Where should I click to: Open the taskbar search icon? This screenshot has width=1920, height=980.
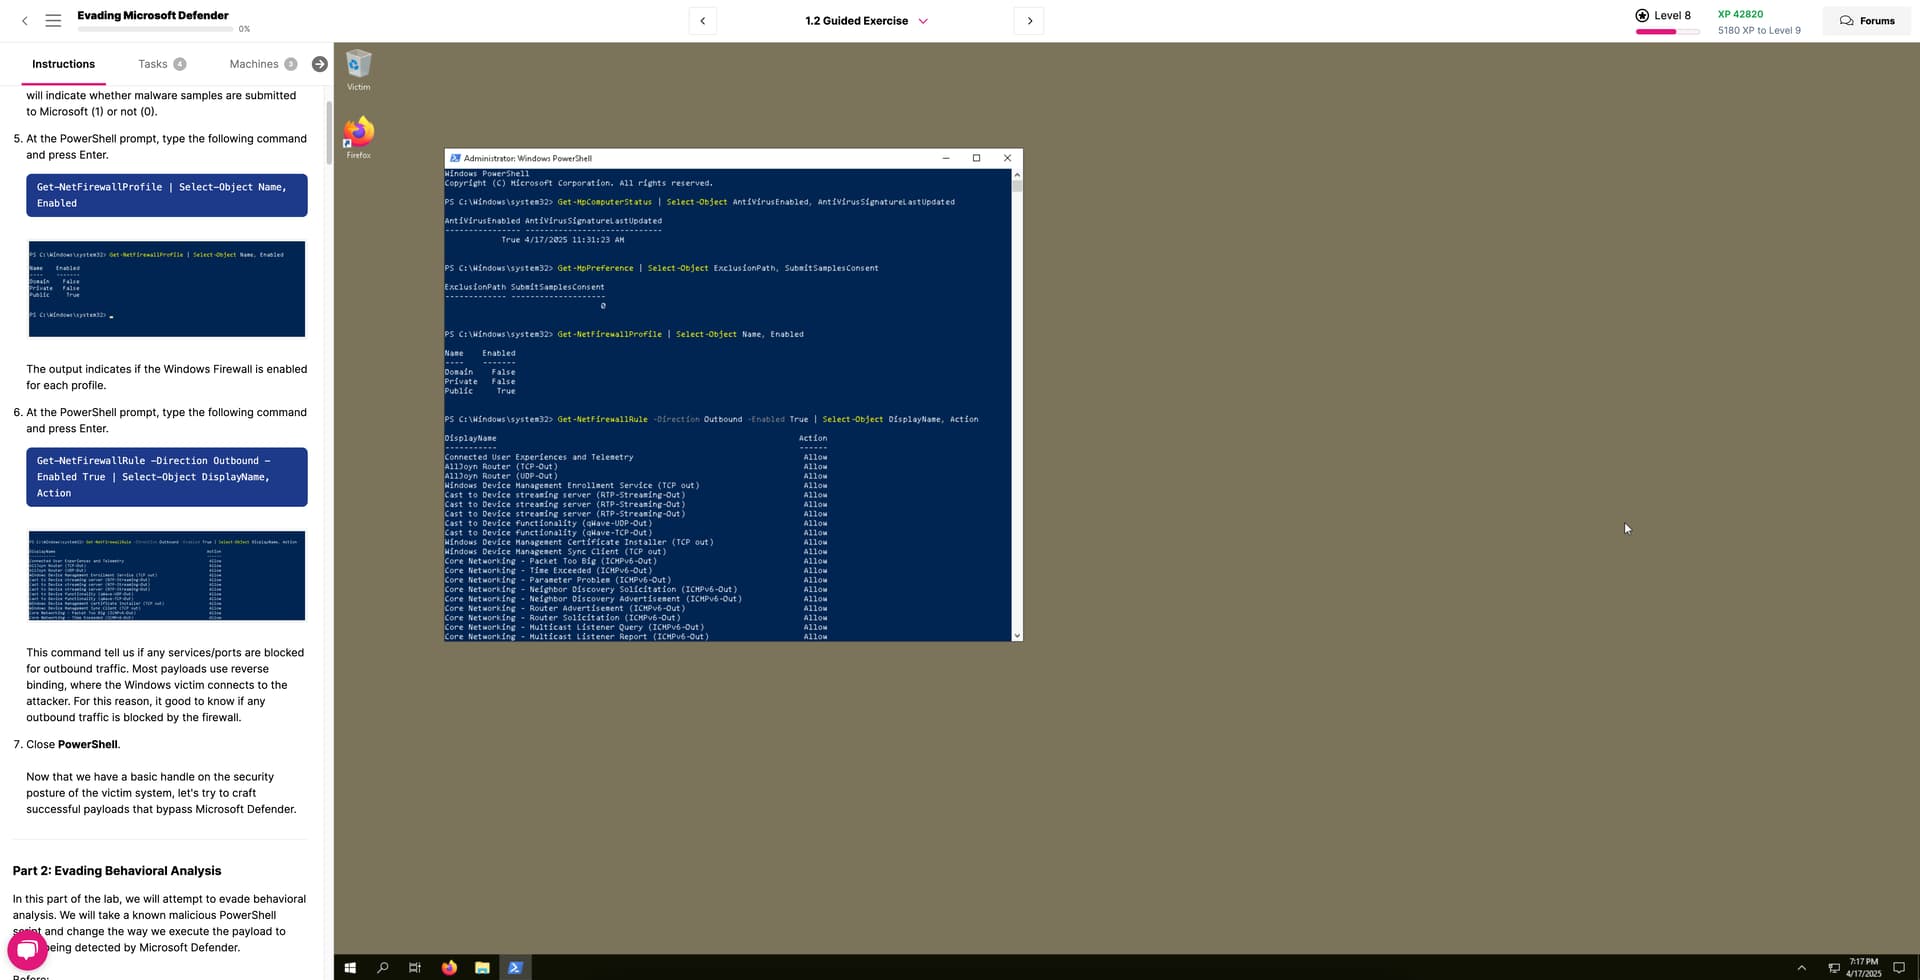(382, 968)
